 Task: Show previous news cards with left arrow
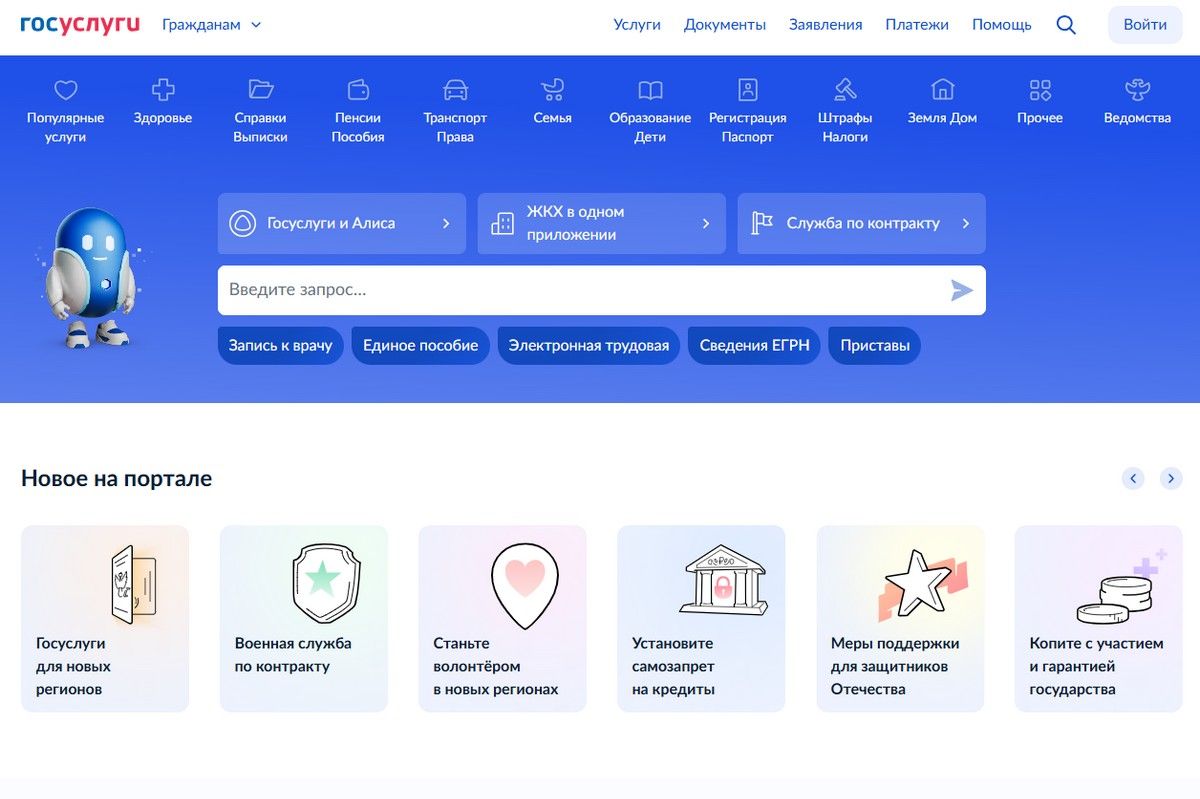[1133, 478]
